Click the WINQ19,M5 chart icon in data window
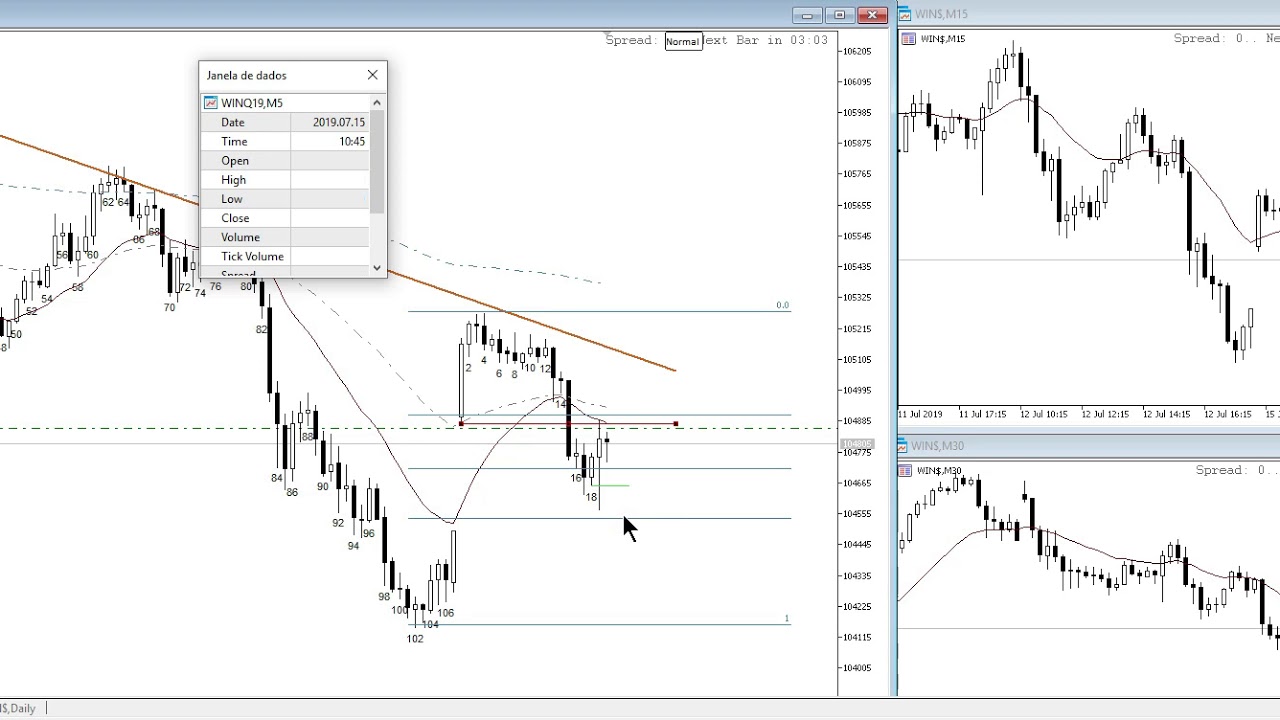 coord(211,103)
